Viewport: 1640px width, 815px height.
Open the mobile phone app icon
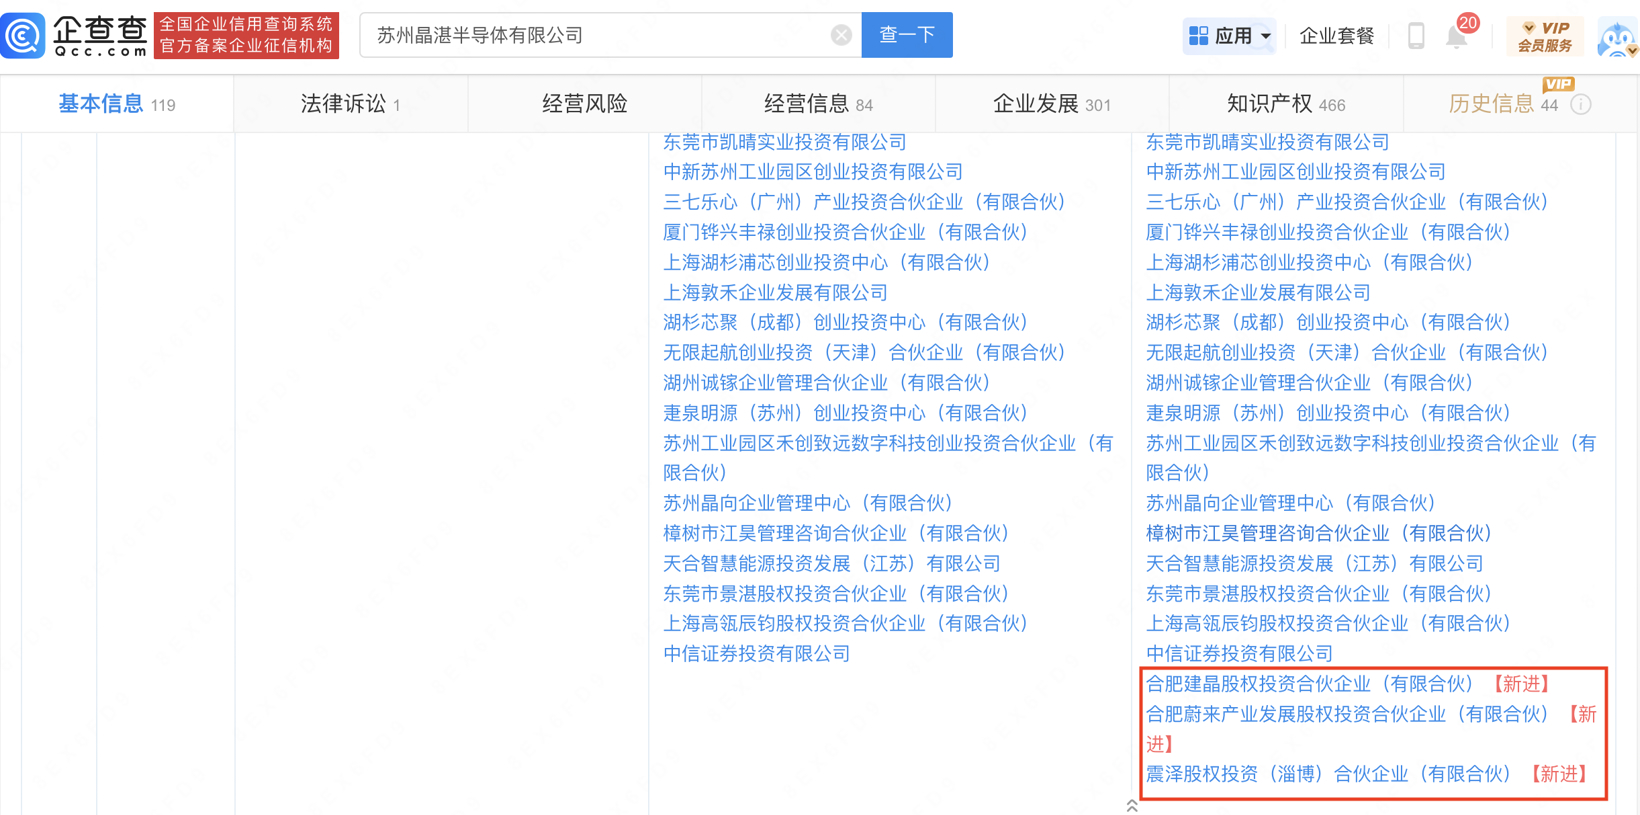pyautogui.click(x=1416, y=36)
